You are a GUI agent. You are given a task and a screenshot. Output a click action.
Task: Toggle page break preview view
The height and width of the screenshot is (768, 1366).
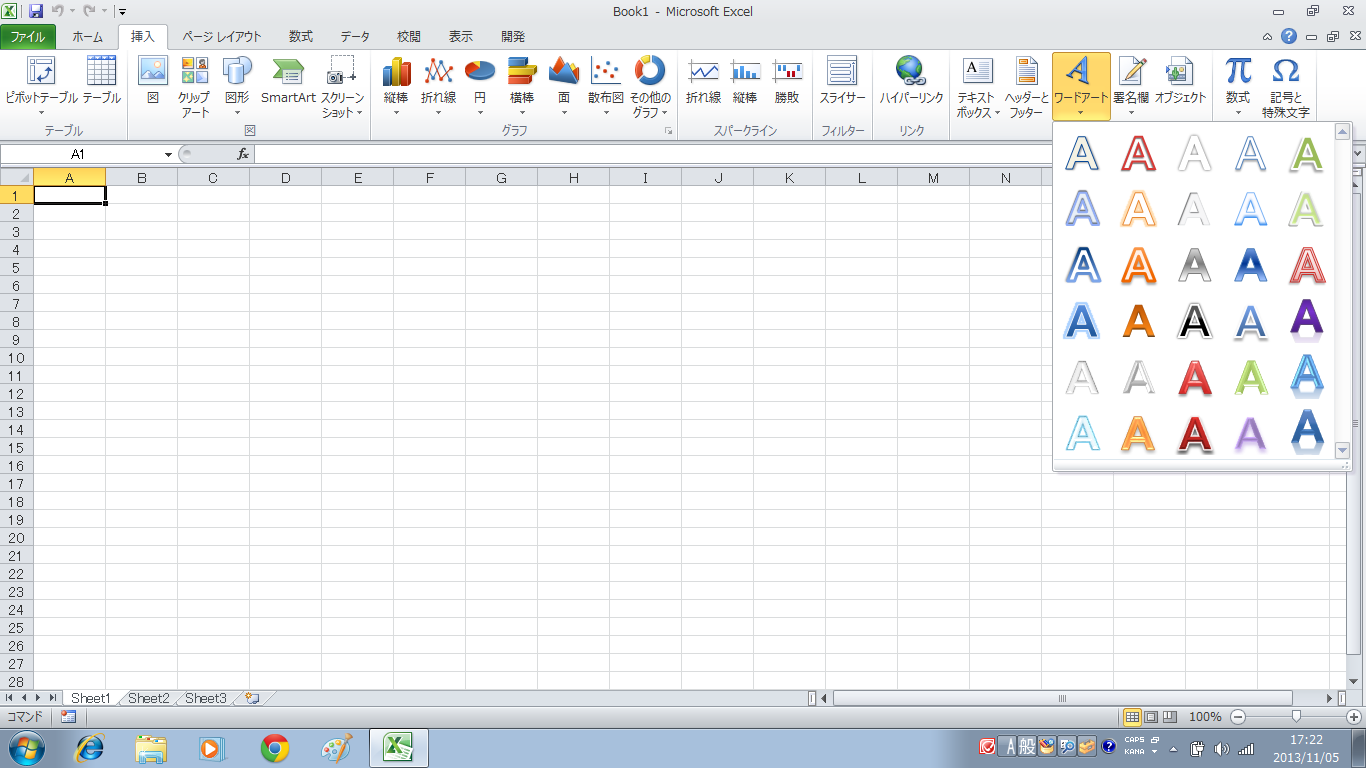coord(1170,717)
